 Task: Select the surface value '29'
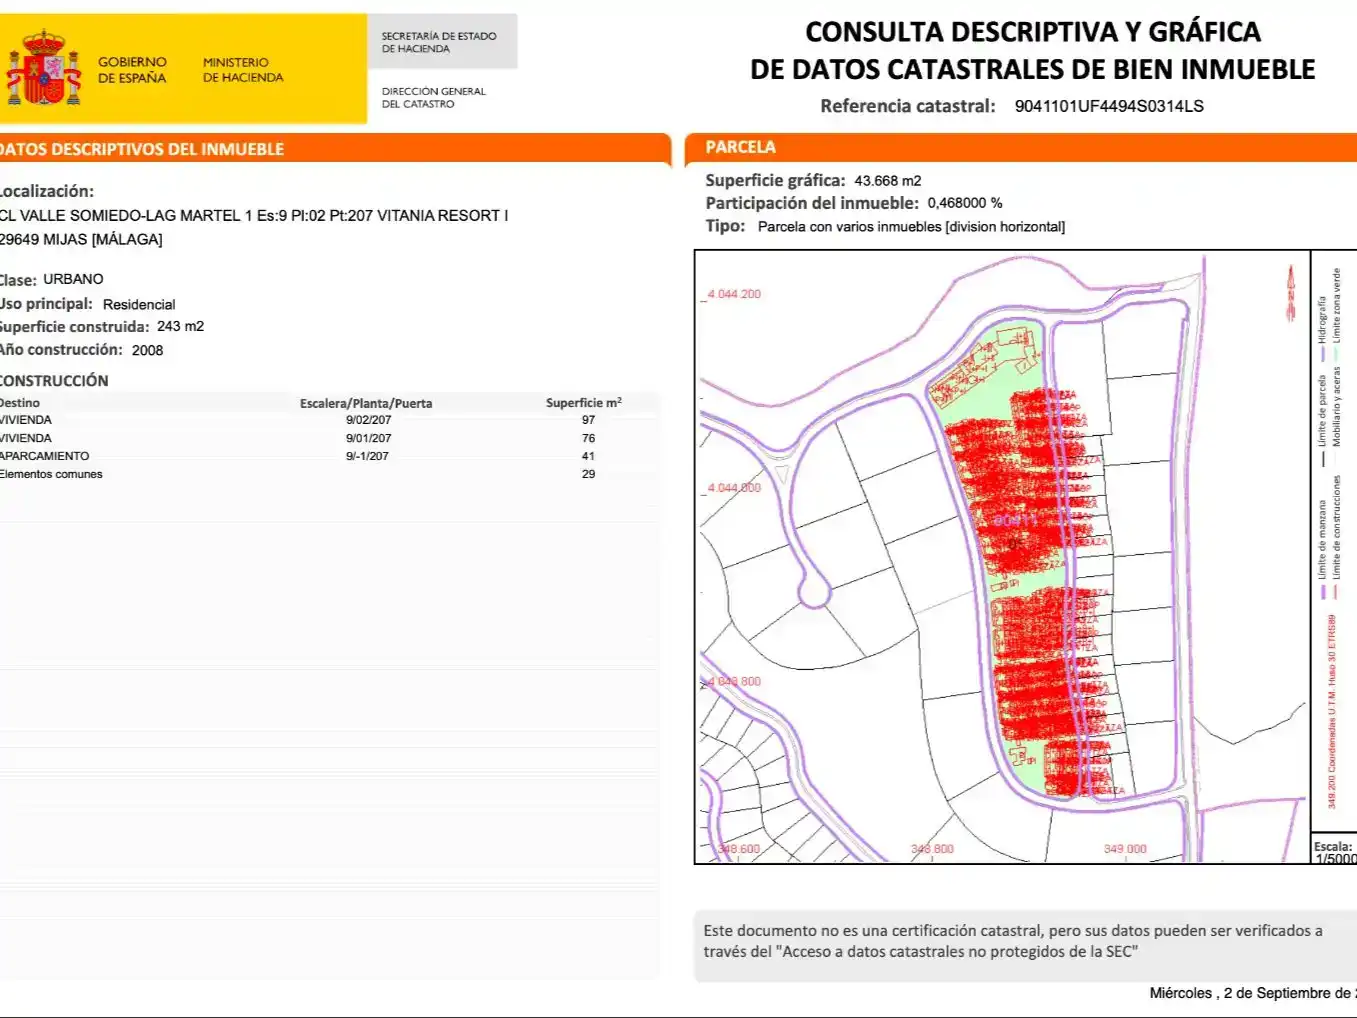click(x=588, y=474)
